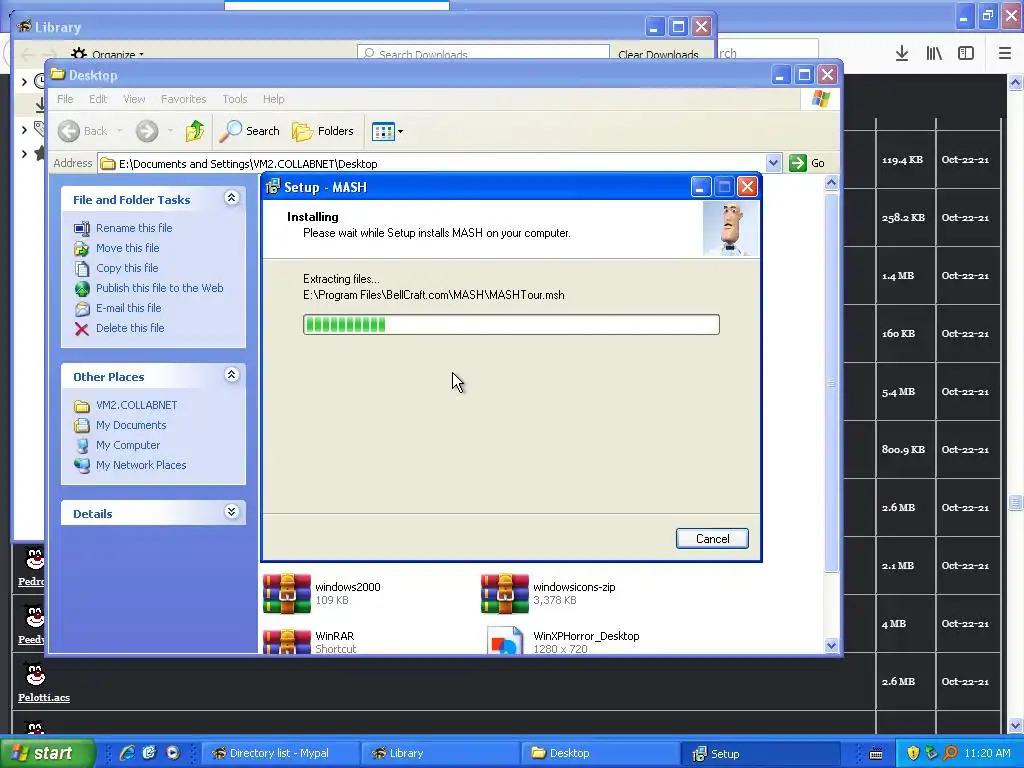This screenshot has width=1024, height=768.
Task: Open the Help menu in Desktop window
Action: [274, 99]
